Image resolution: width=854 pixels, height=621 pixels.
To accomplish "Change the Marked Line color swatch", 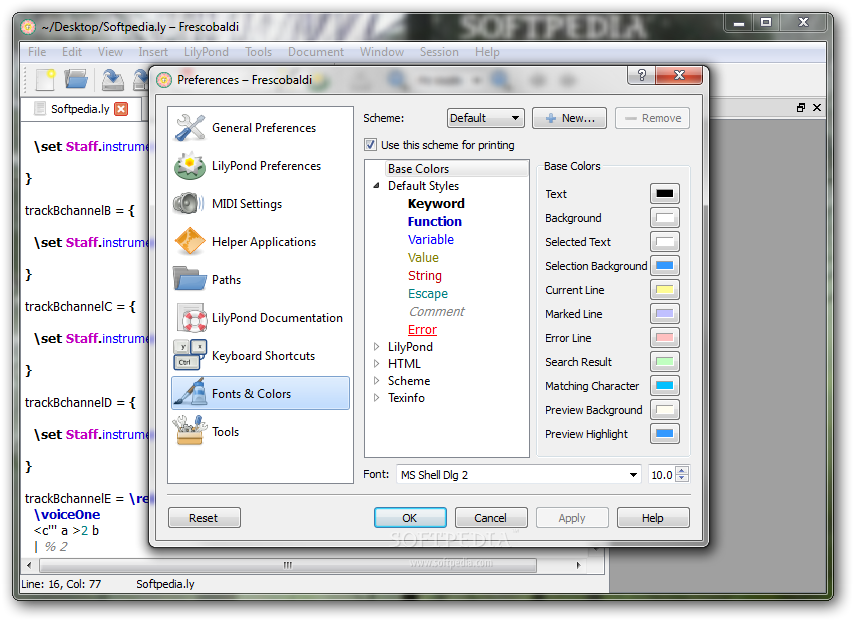I will (x=664, y=314).
